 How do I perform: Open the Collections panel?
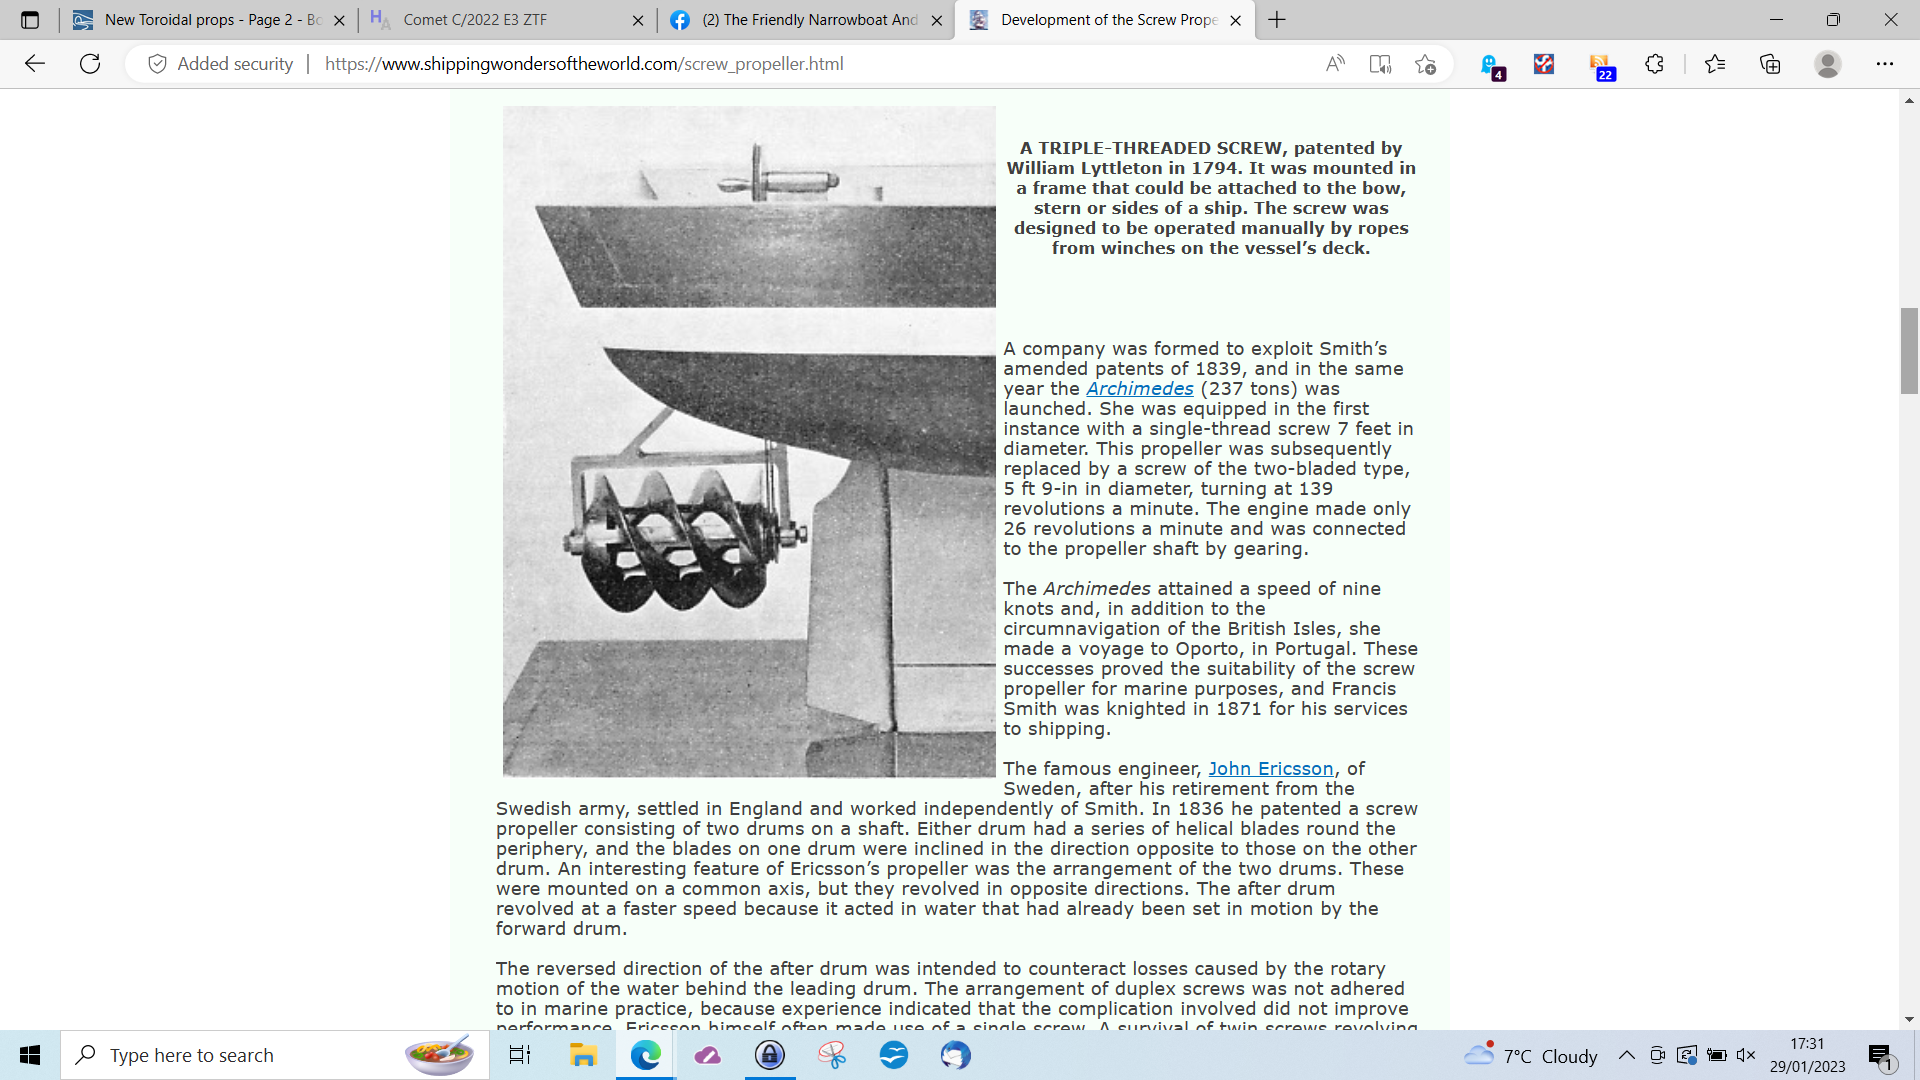tap(1770, 64)
